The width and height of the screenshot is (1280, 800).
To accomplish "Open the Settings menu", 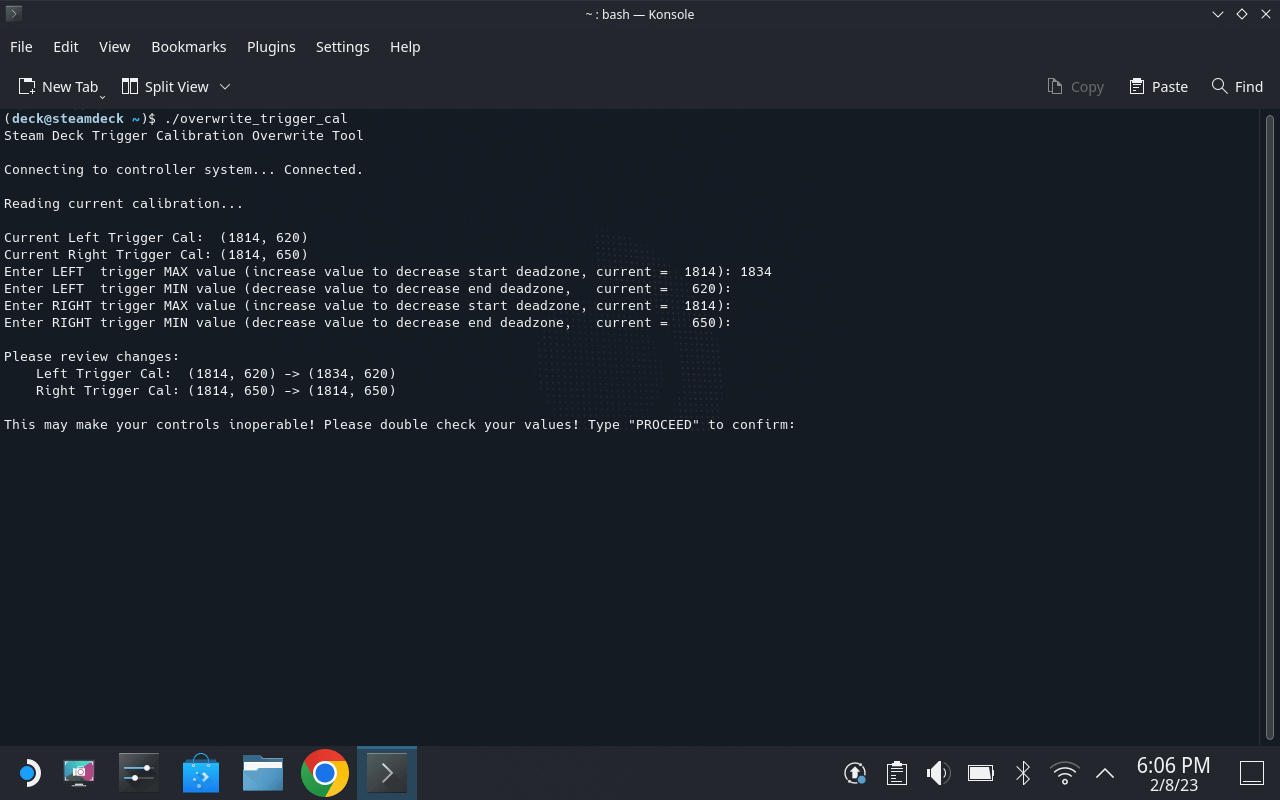I will (x=343, y=47).
